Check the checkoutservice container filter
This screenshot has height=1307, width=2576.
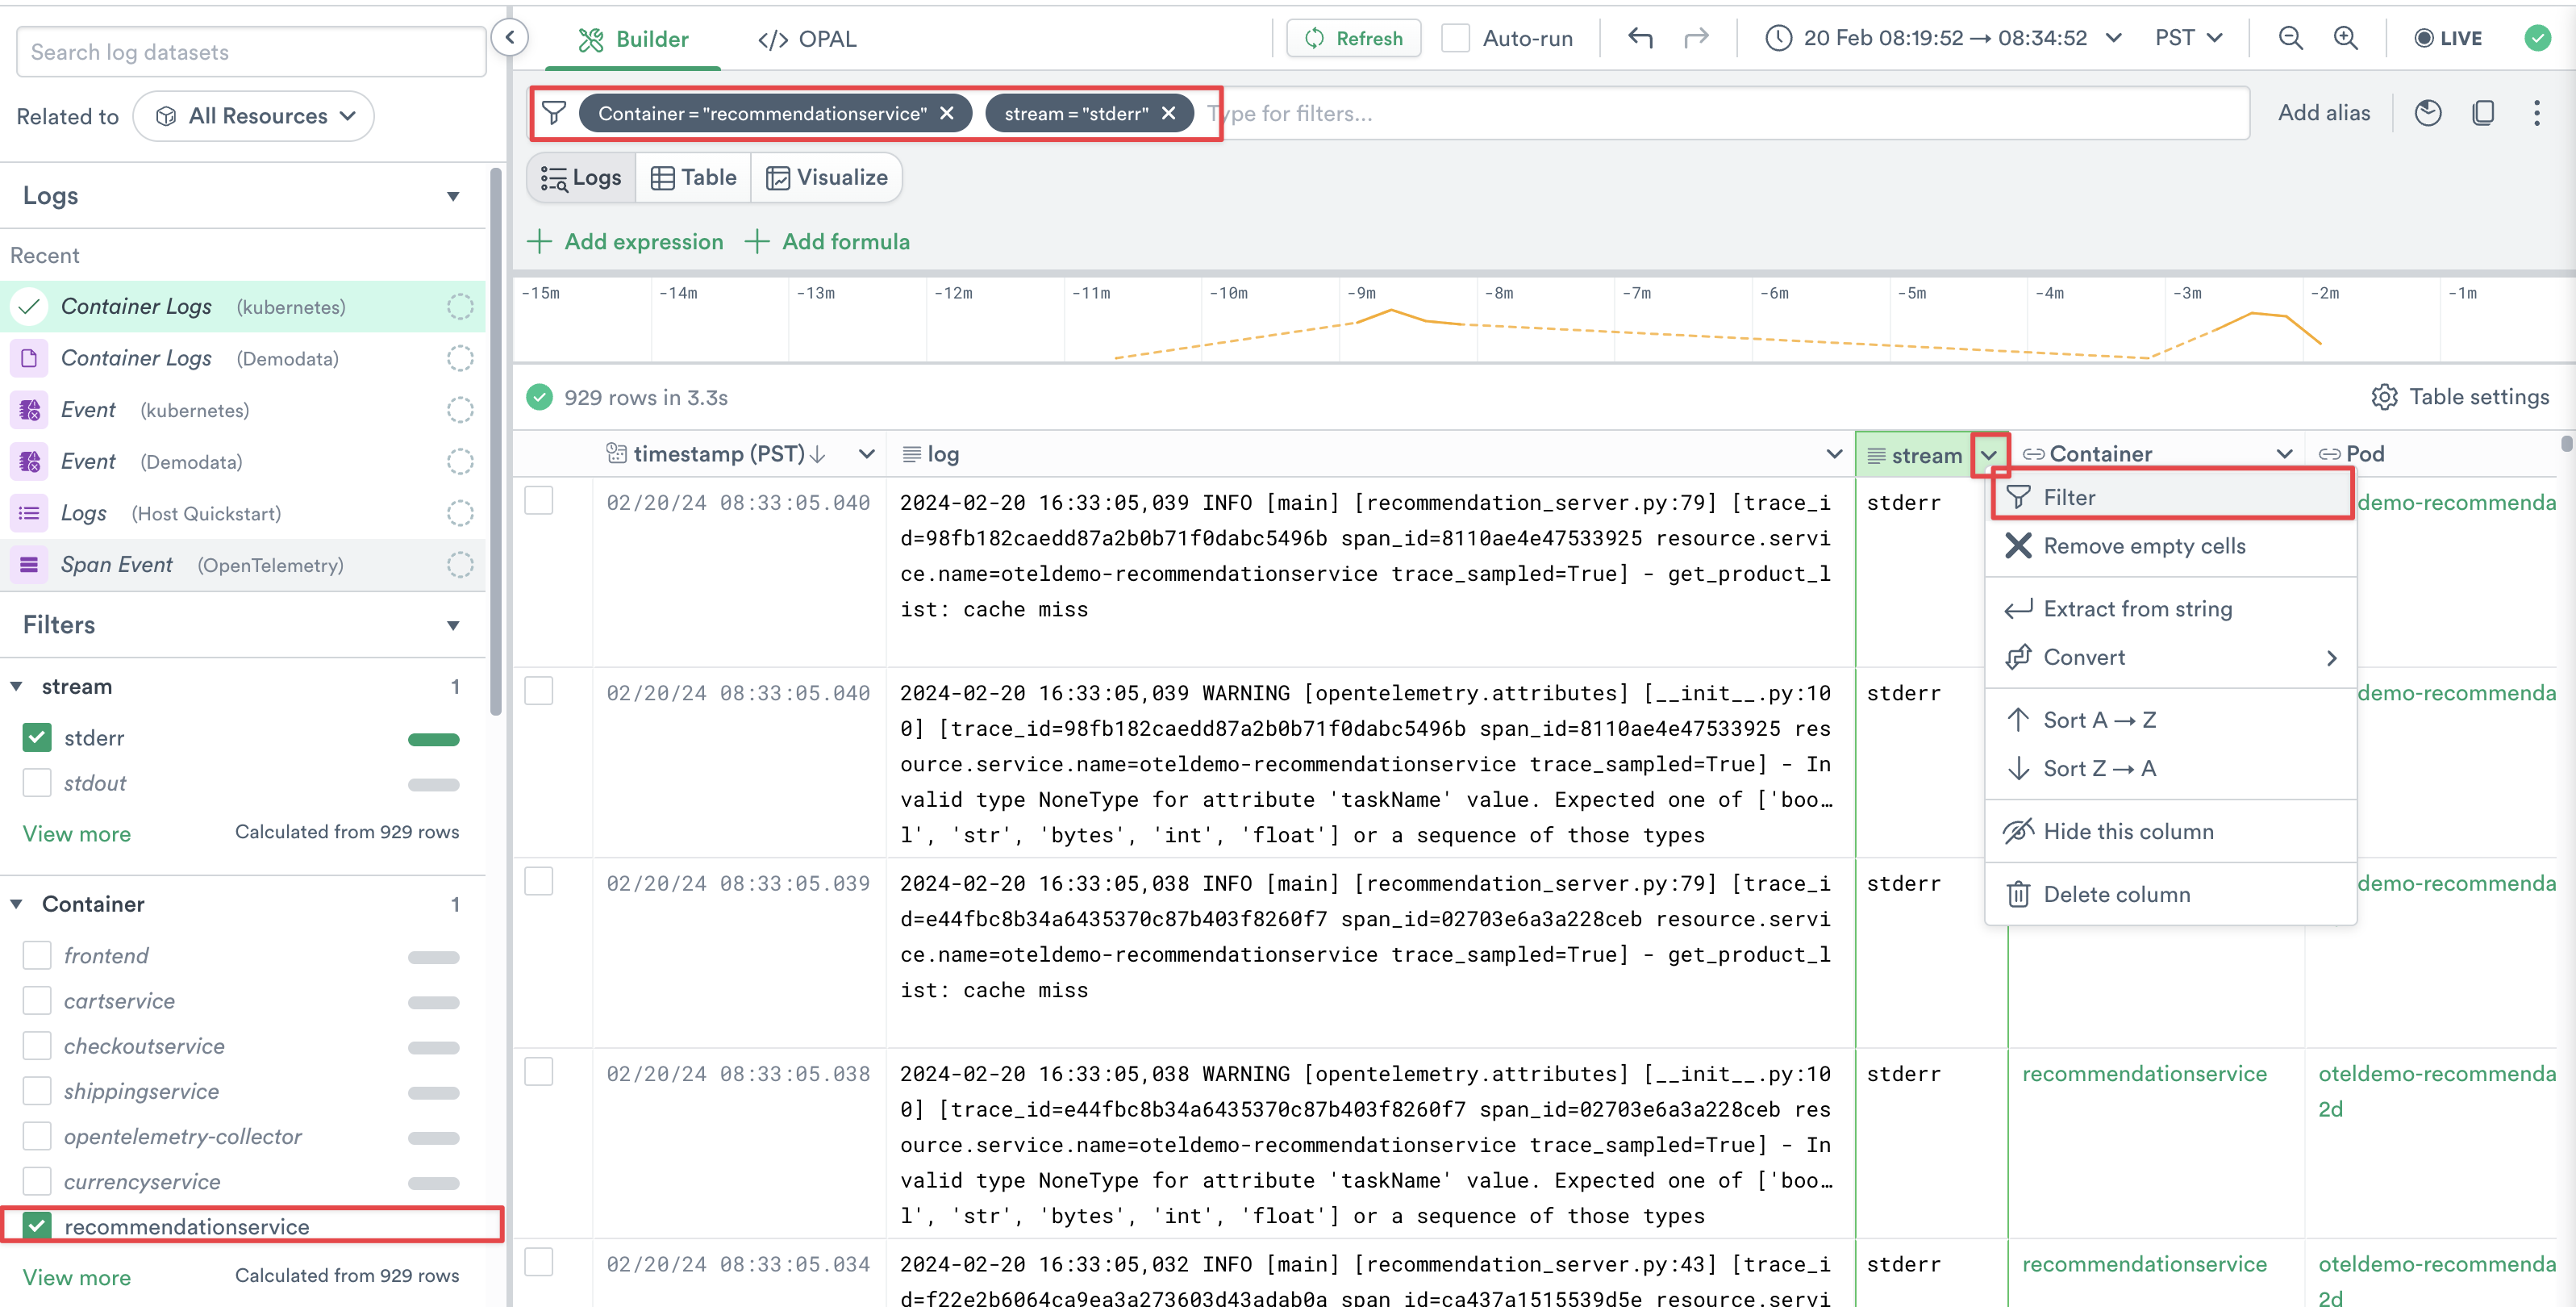pos(37,1046)
